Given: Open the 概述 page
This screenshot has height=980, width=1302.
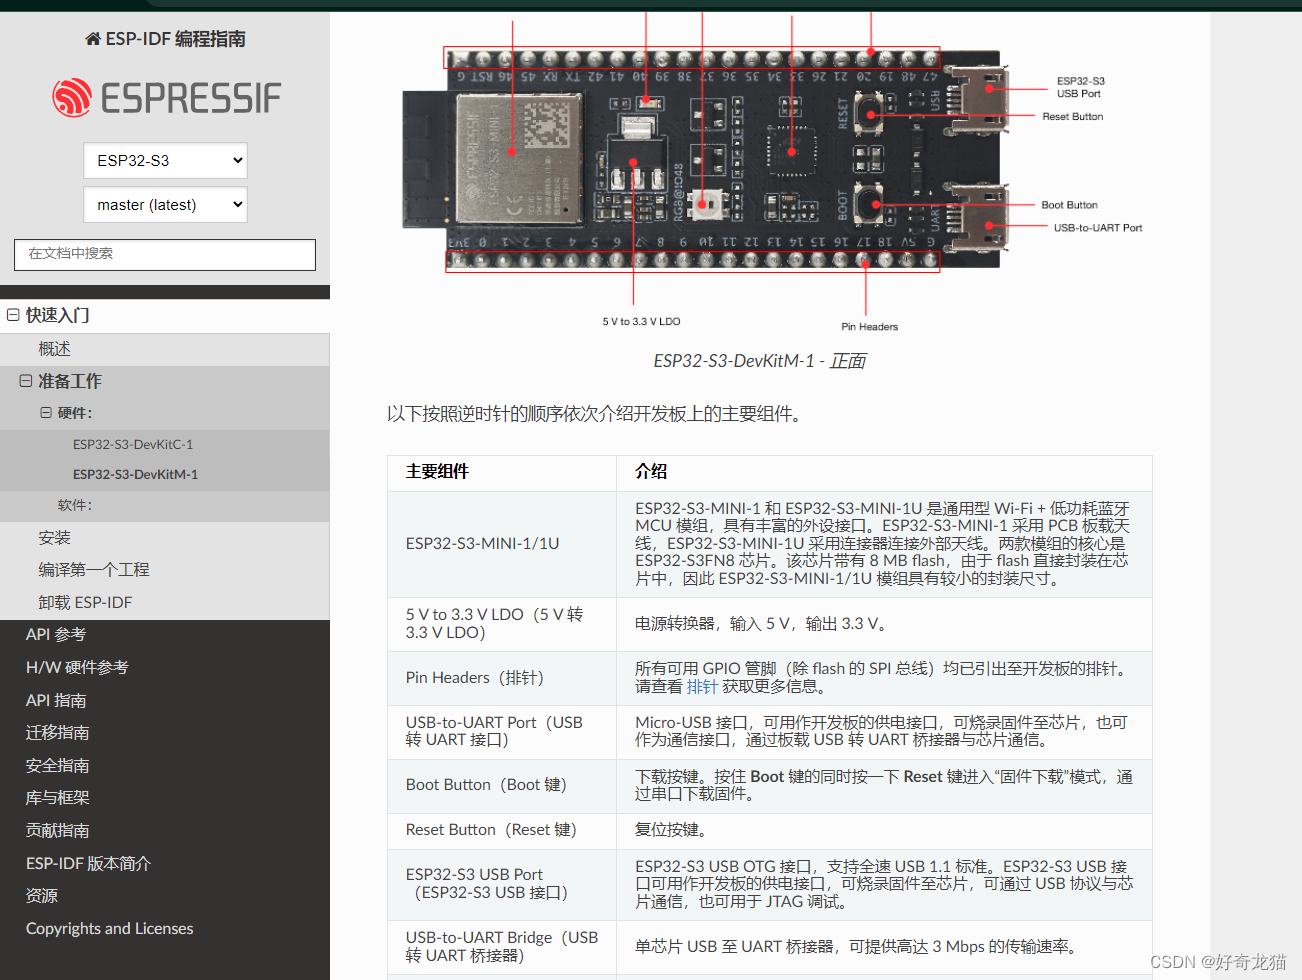Looking at the screenshot, I should click(54, 348).
